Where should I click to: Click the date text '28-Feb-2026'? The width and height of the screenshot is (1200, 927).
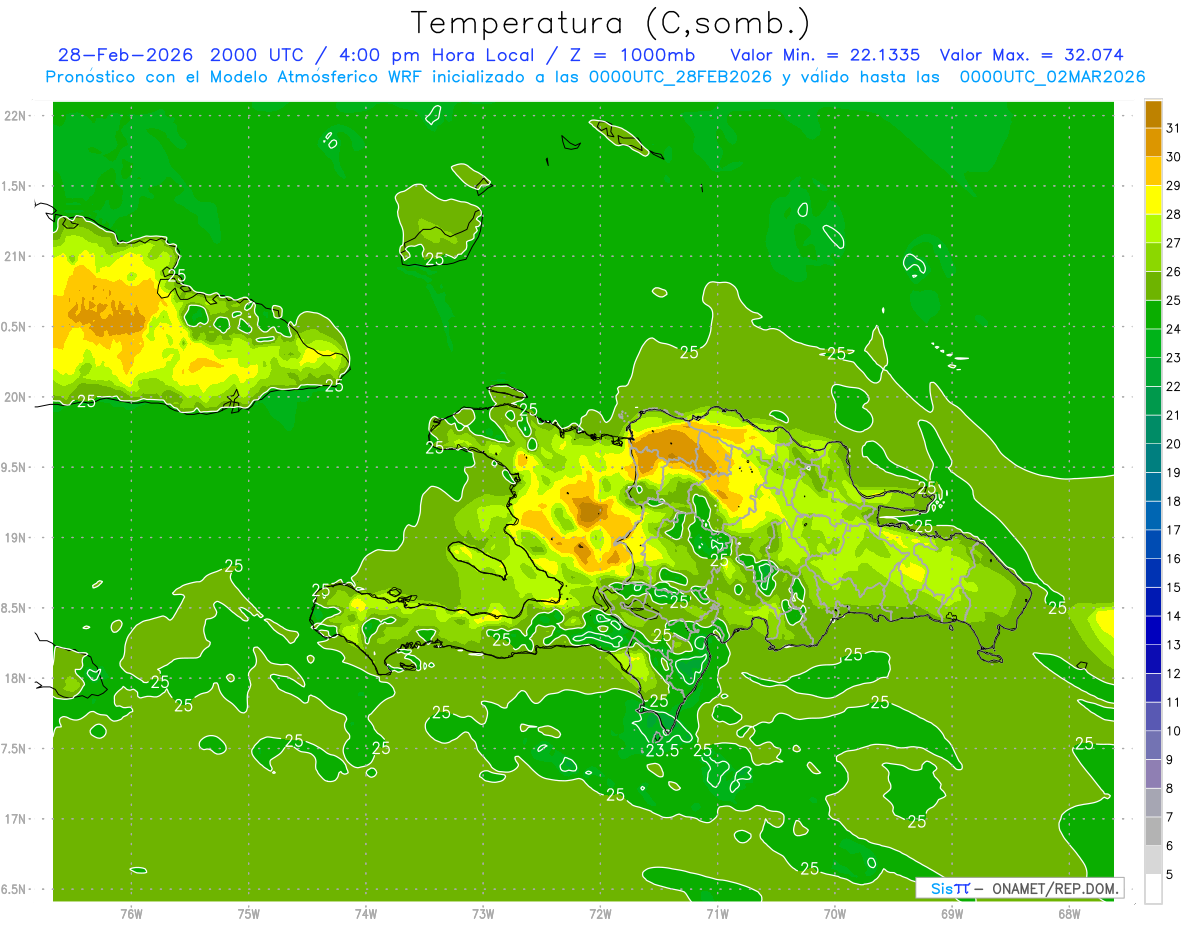coord(125,55)
